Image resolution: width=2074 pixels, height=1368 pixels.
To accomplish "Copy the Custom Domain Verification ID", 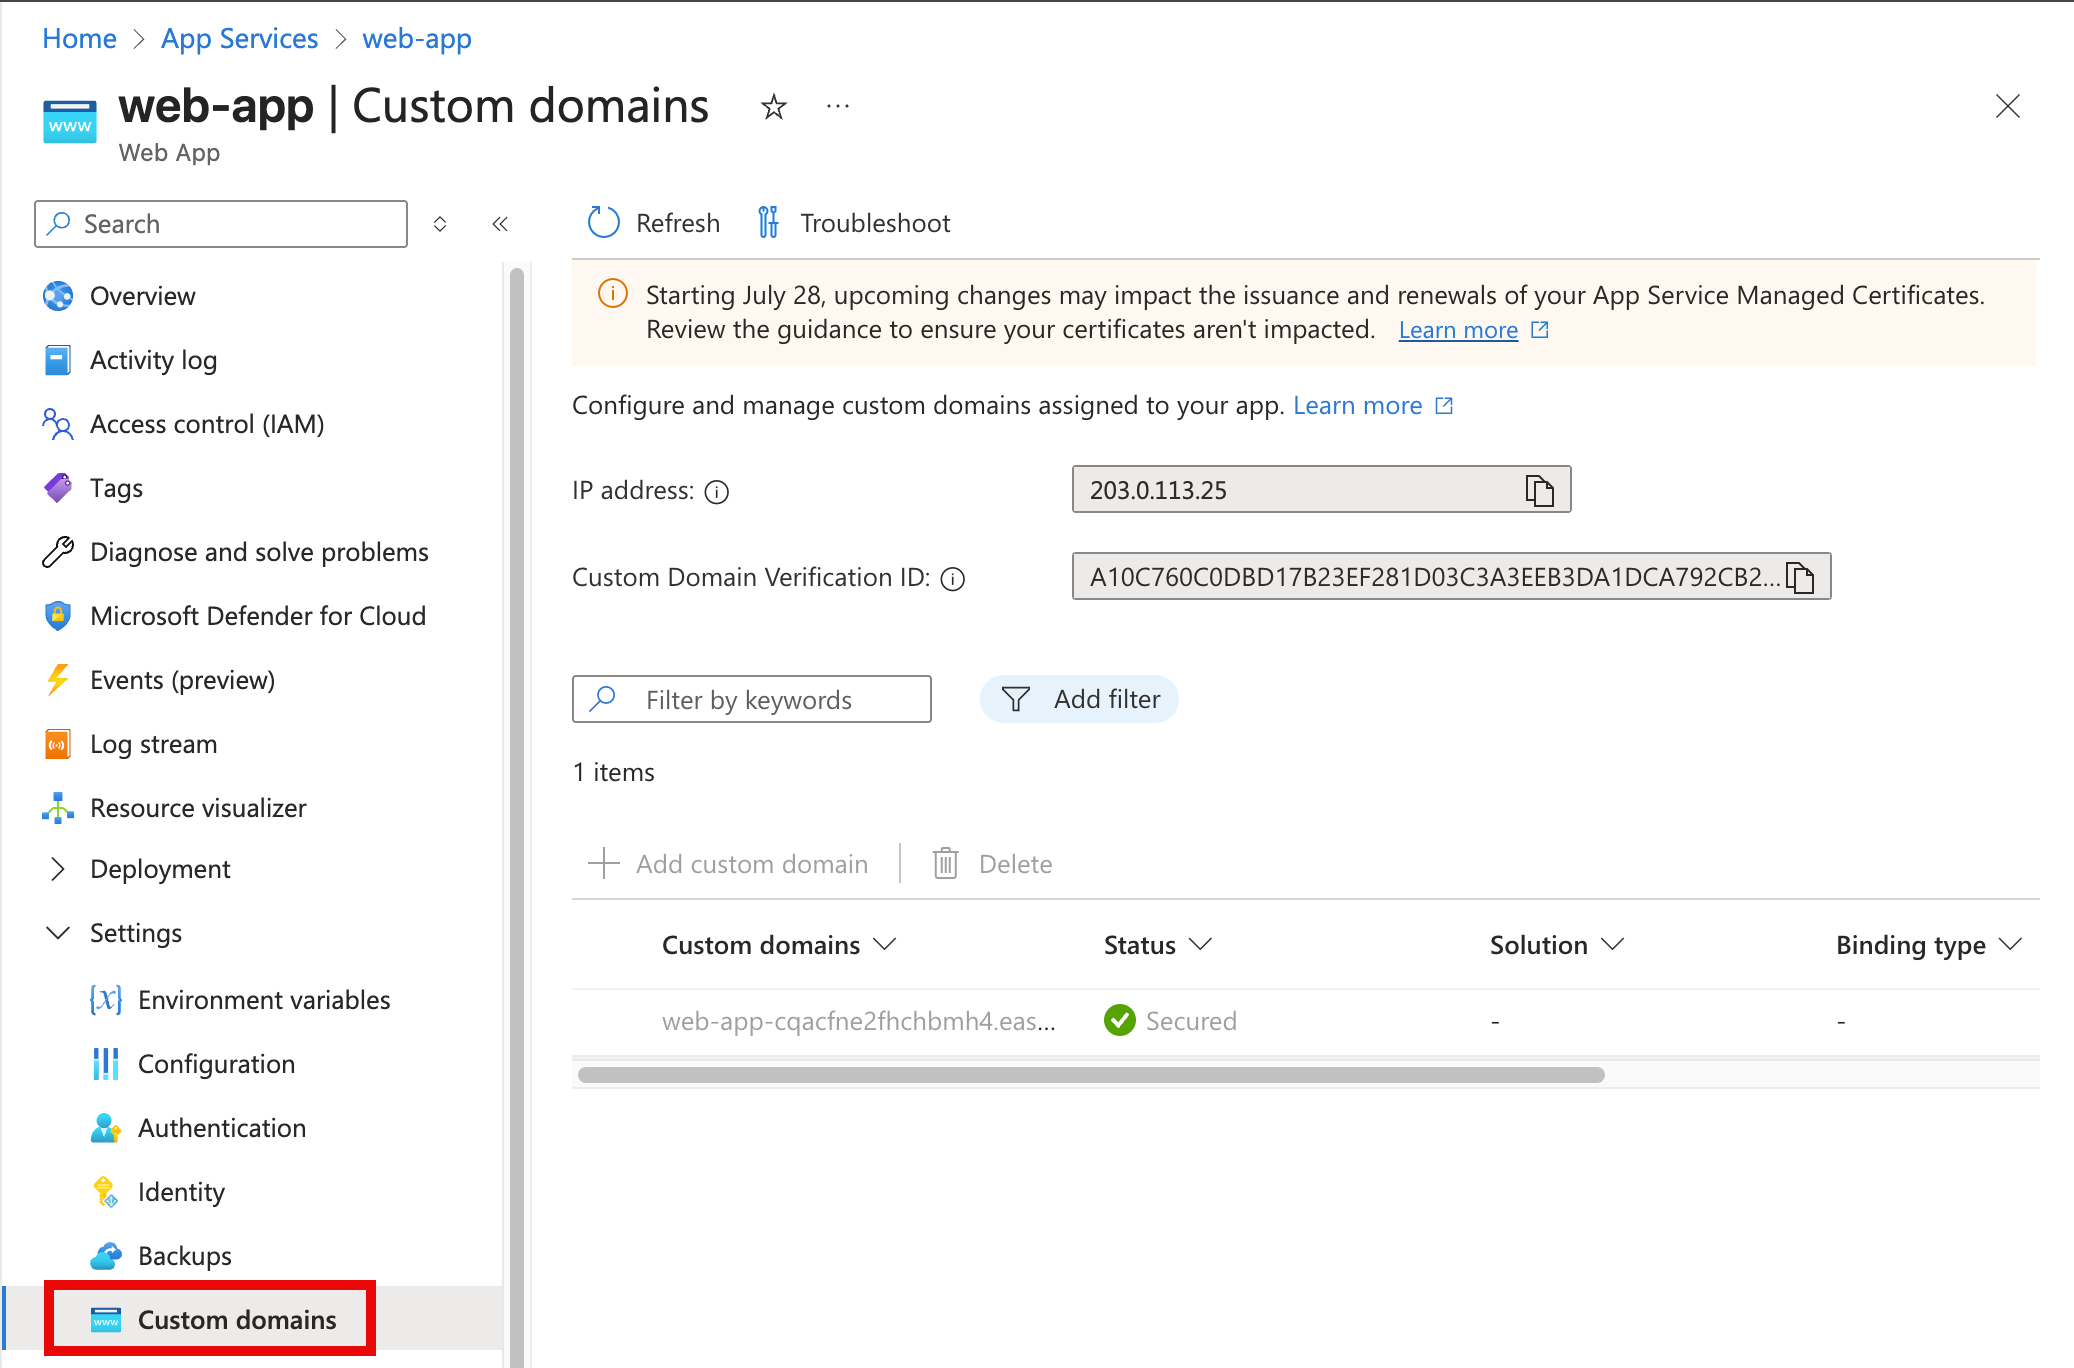I will 1802,577.
